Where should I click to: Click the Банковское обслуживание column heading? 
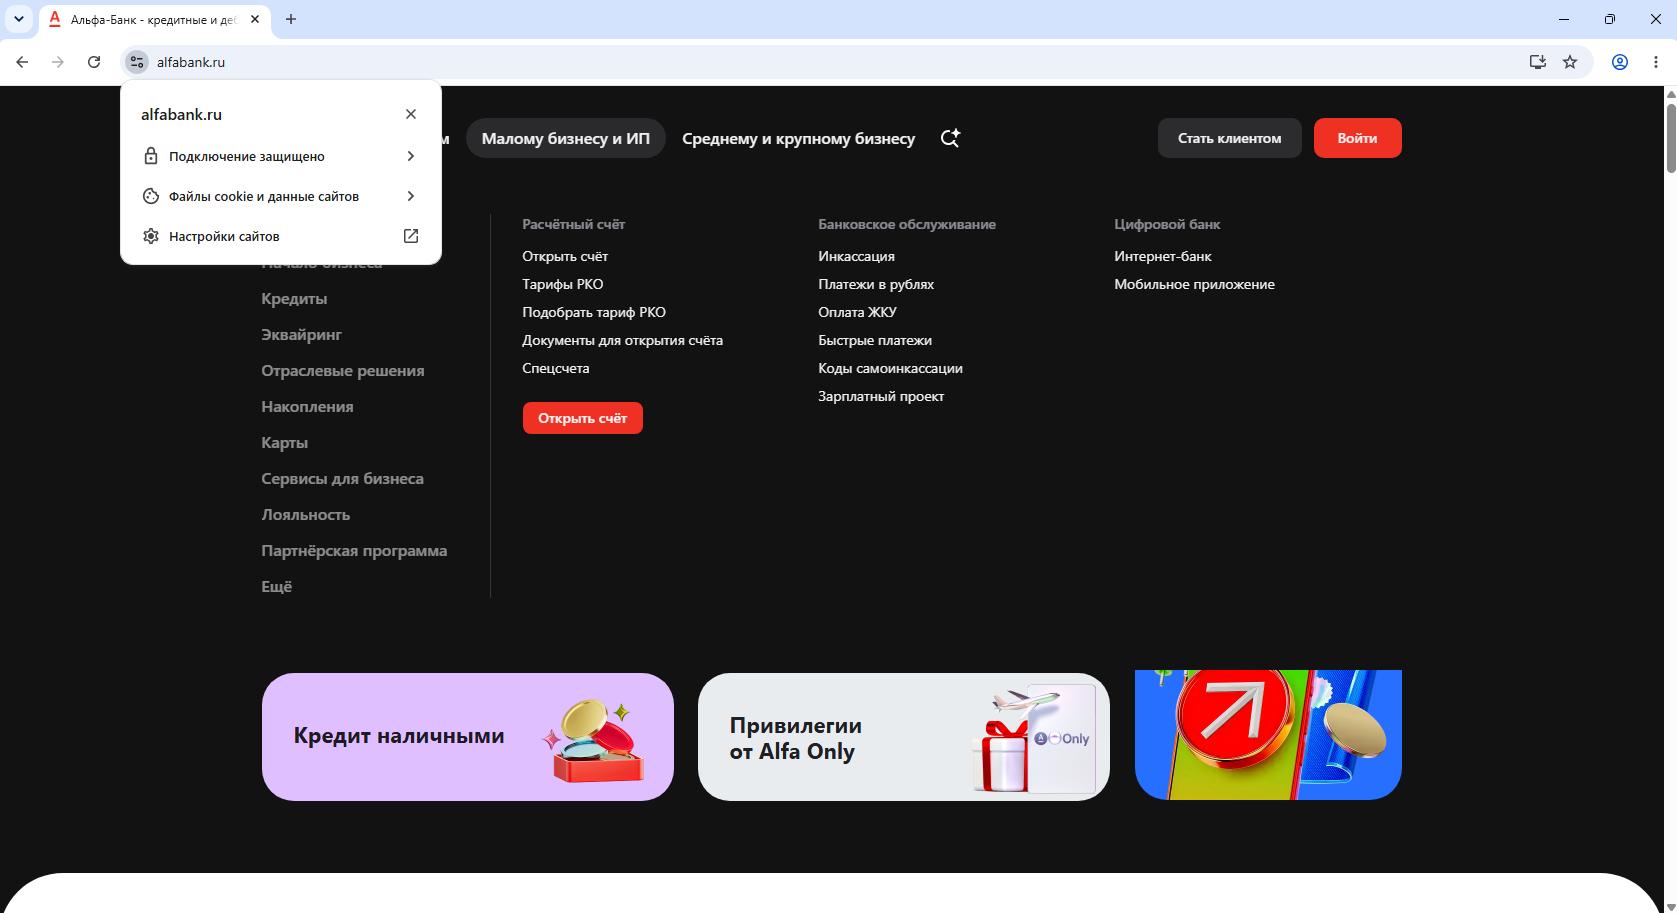click(907, 224)
